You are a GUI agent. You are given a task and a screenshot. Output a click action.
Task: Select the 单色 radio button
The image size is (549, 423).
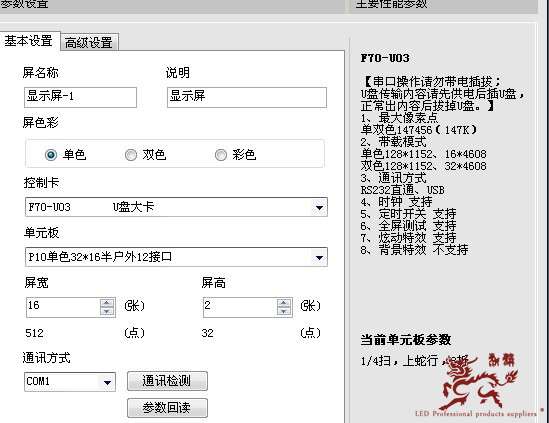(x=51, y=154)
